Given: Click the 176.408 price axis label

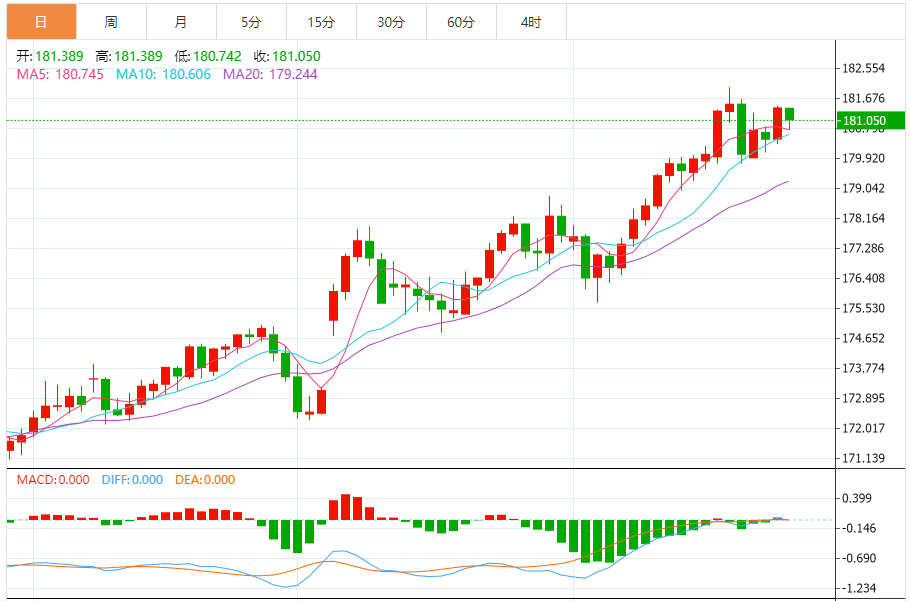Looking at the screenshot, I should [x=864, y=278].
